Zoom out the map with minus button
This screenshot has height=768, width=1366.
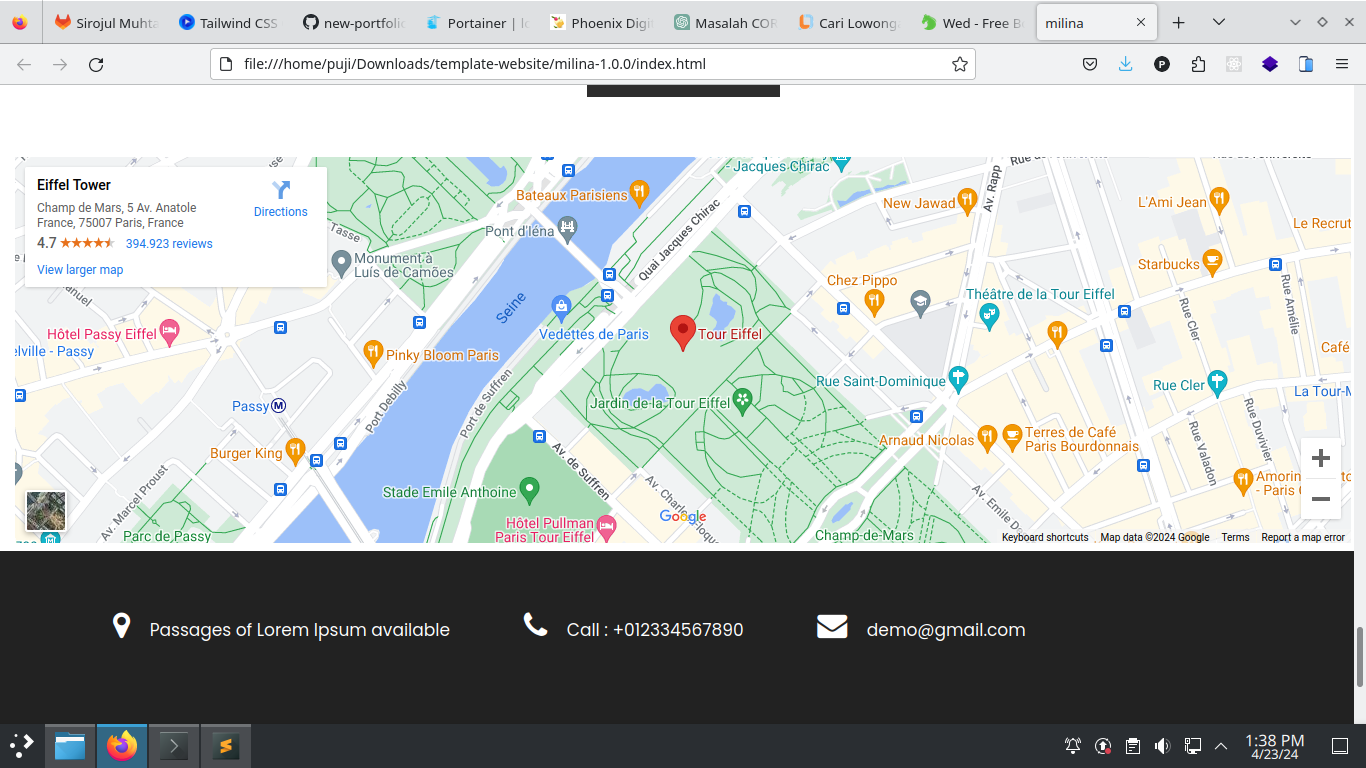tap(1320, 499)
